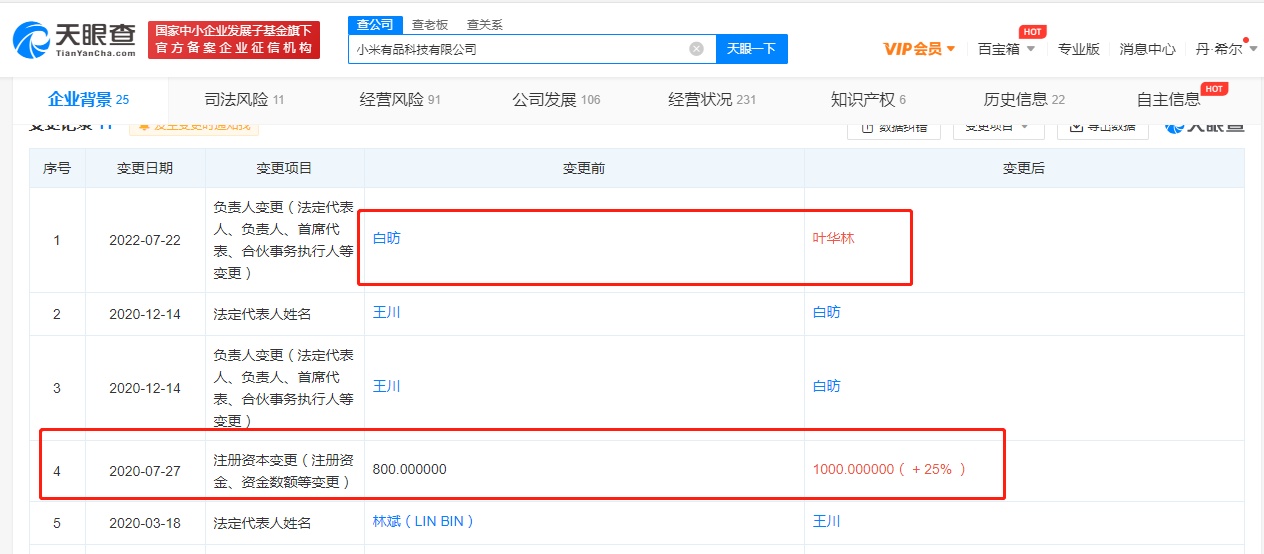Switch to the 自主信息 tab
This screenshot has width=1264, height=554.
point(1169,99)
